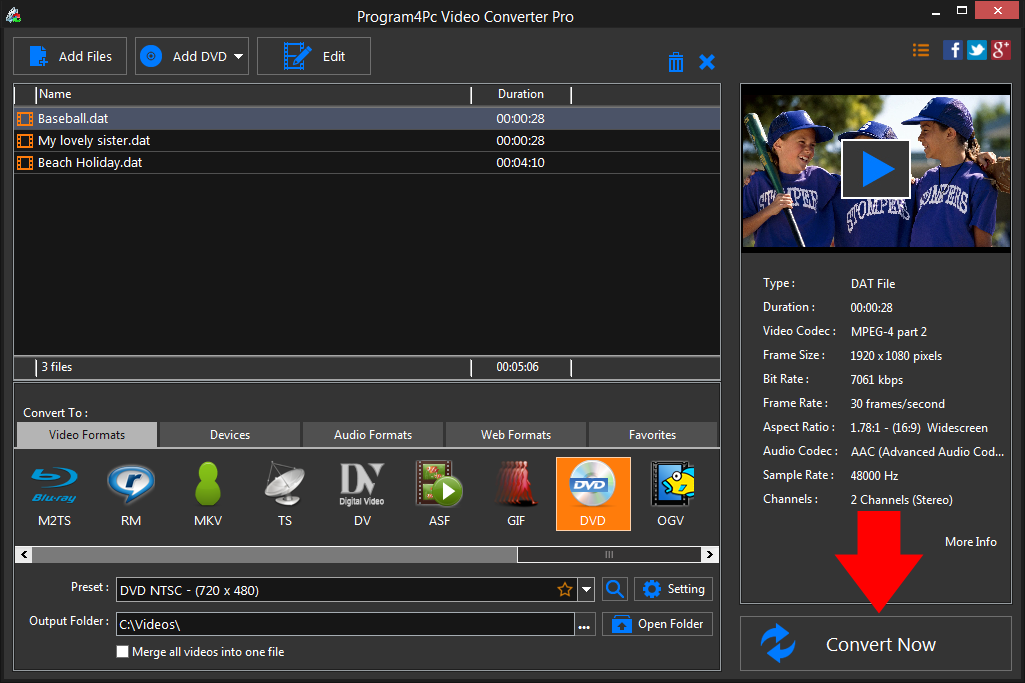
Task: Enable Merge all videos into one file
Action: 123,652
